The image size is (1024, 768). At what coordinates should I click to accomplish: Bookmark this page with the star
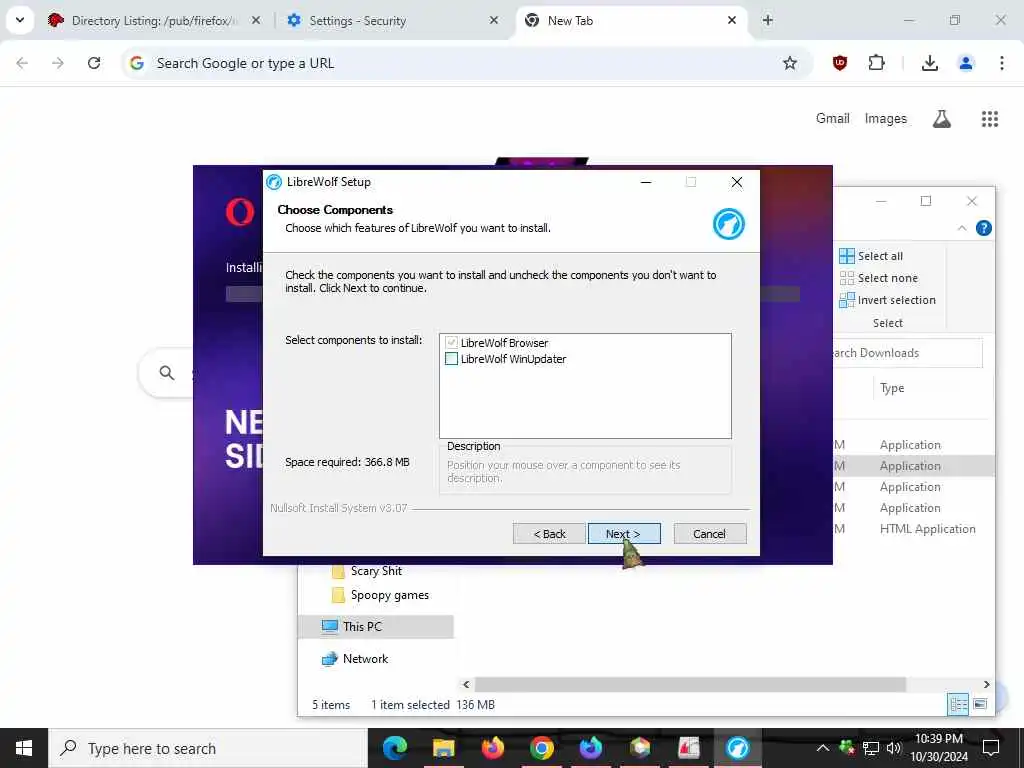(790, 63)
